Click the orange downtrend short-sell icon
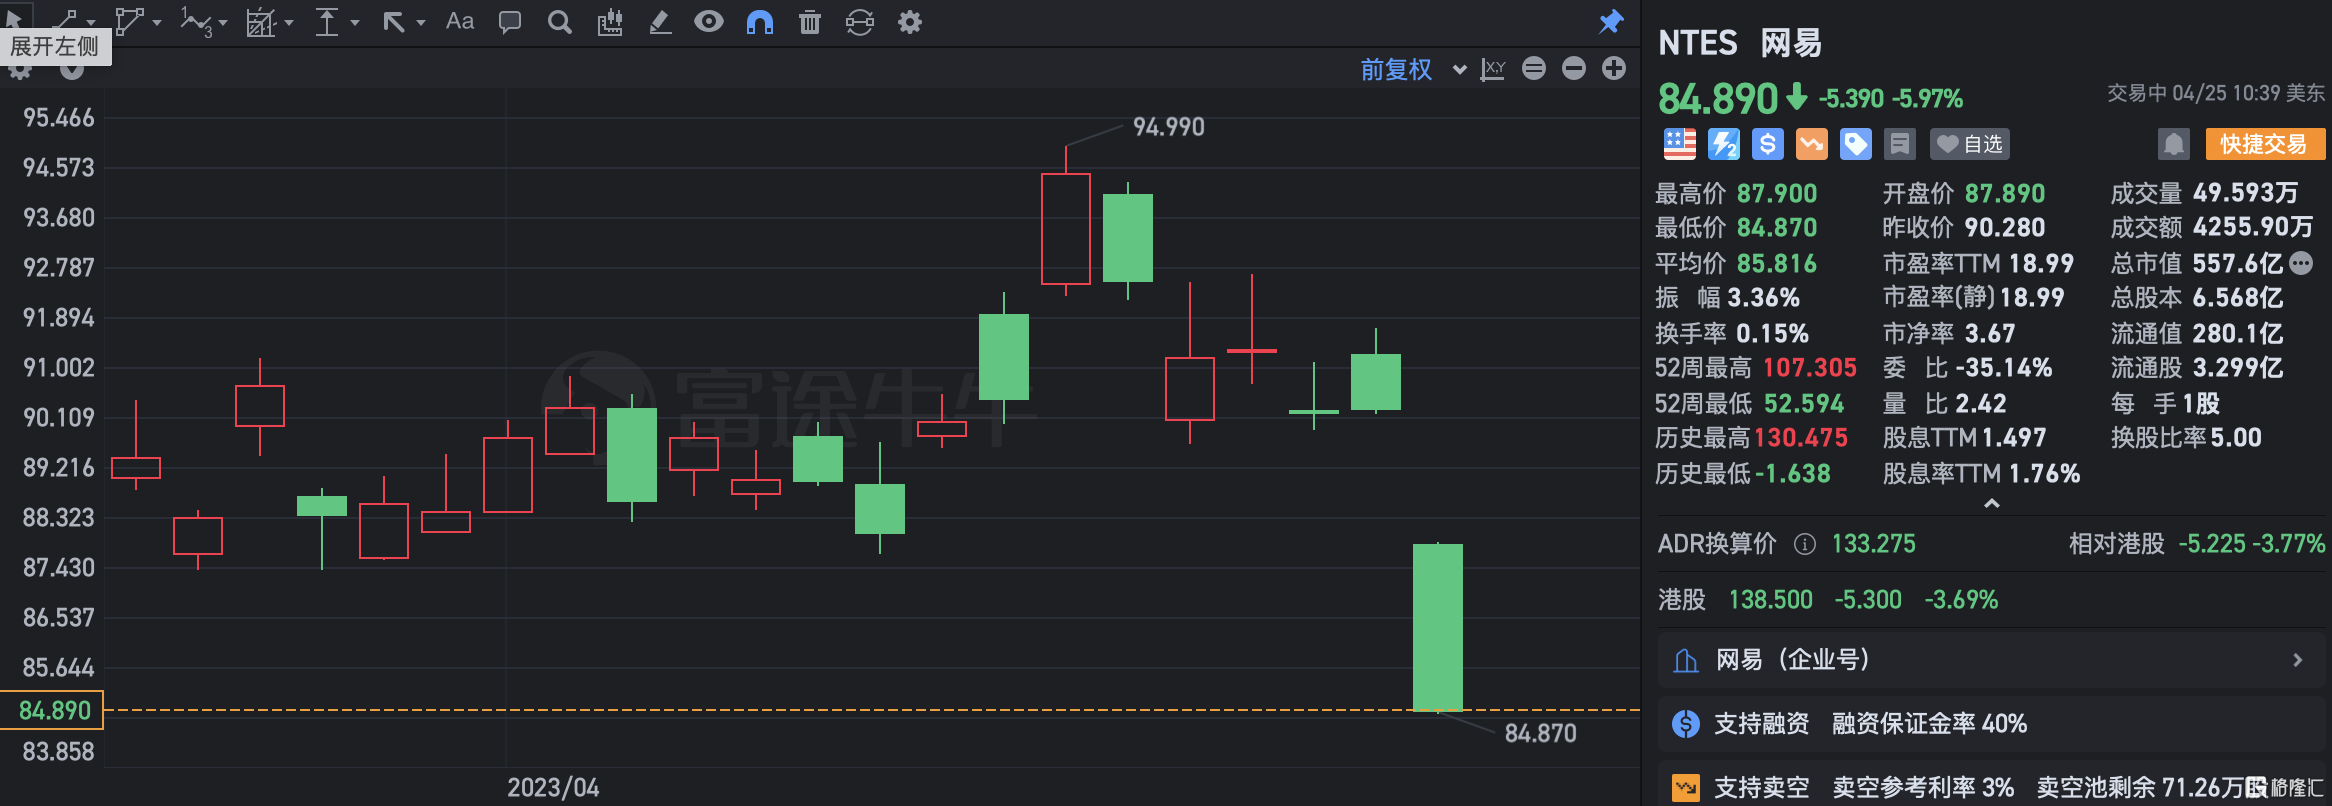Image resolution: width=2332 pixels, height=806 pixels. tap(1812, 144)
